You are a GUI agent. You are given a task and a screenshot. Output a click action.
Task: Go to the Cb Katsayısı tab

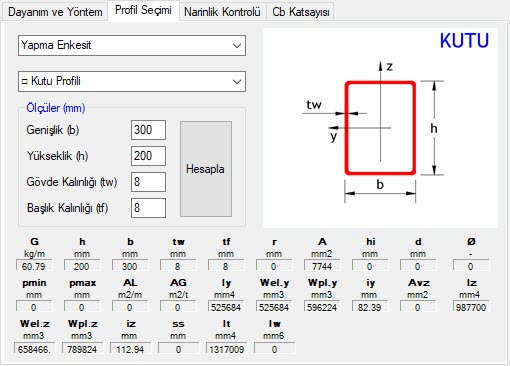point(300,12)
